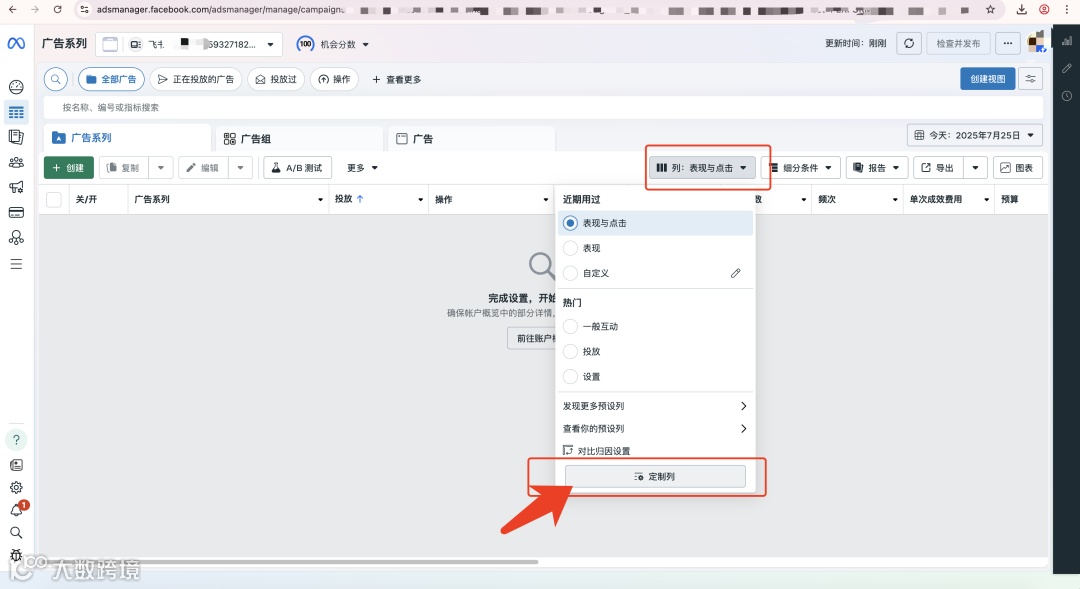
Task: Bookmark page with star icon
Action: click(x=990, y=10)
